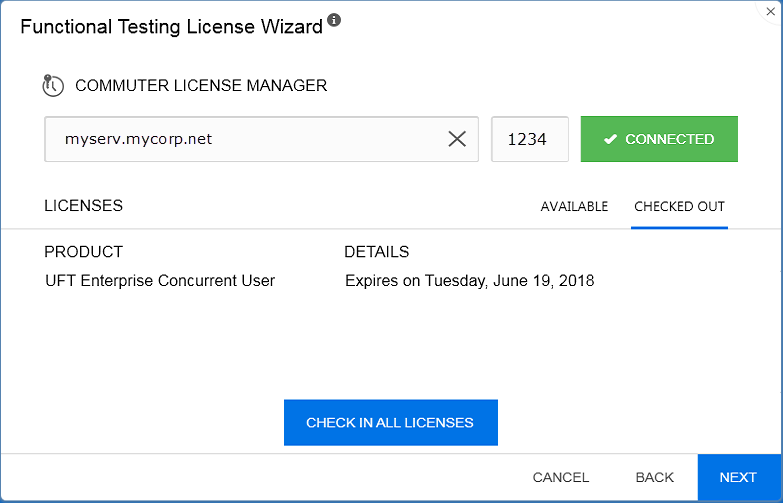
Task: Select the UFT Enterprise Concurrent User license
Action: [x=160, y=281]
